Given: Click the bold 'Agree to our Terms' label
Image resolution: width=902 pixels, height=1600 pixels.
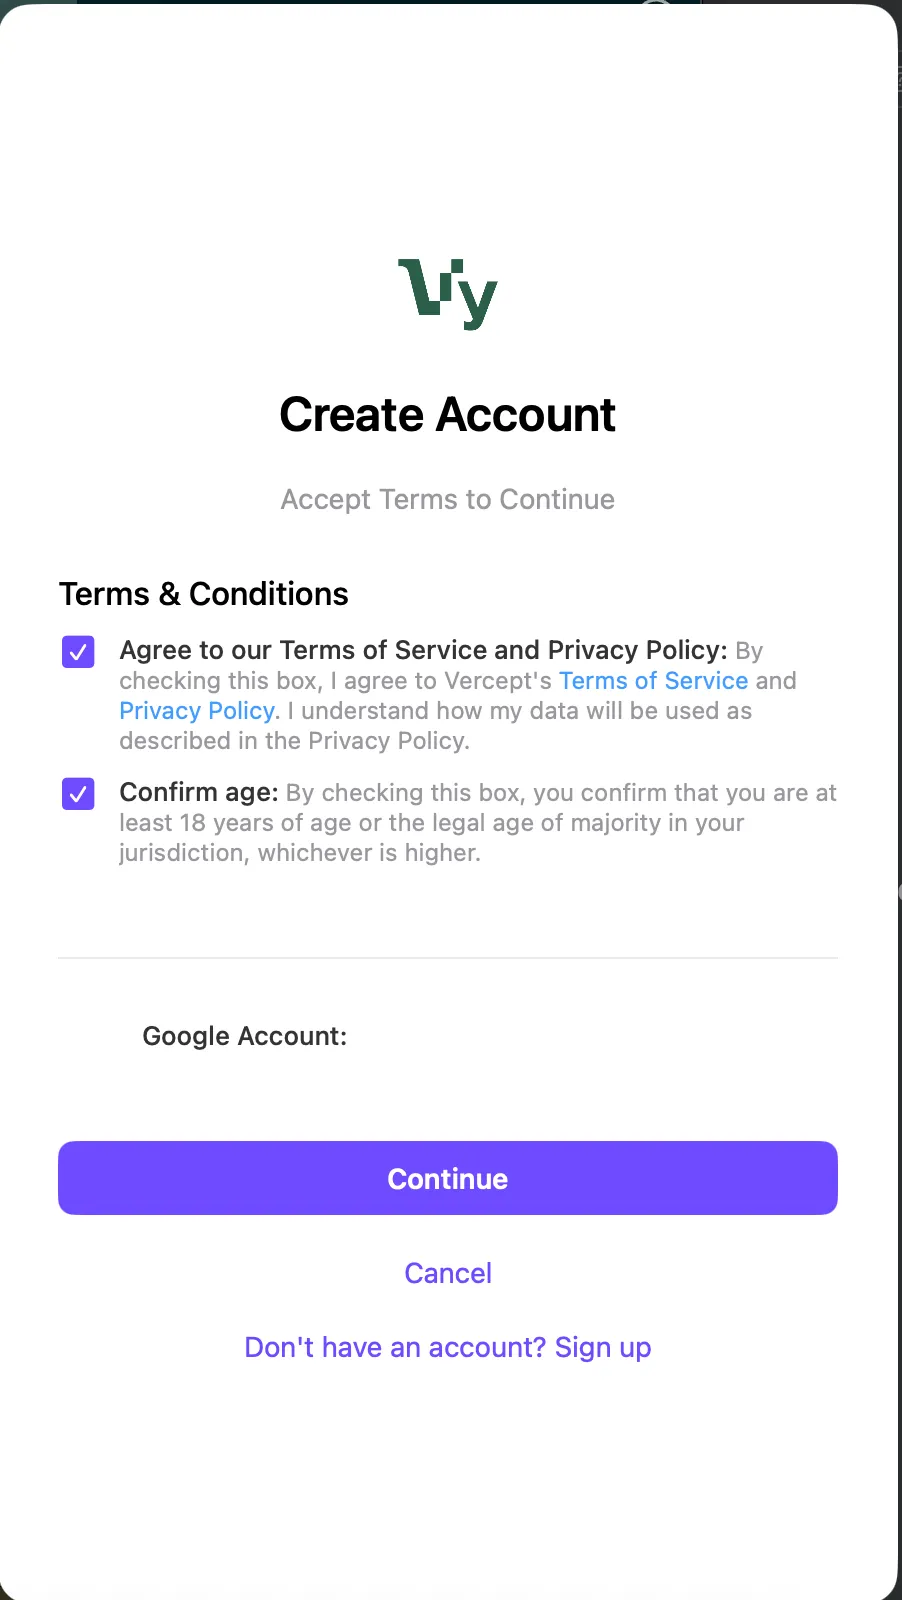Looking at the screenshot, I should coord(423,650).
